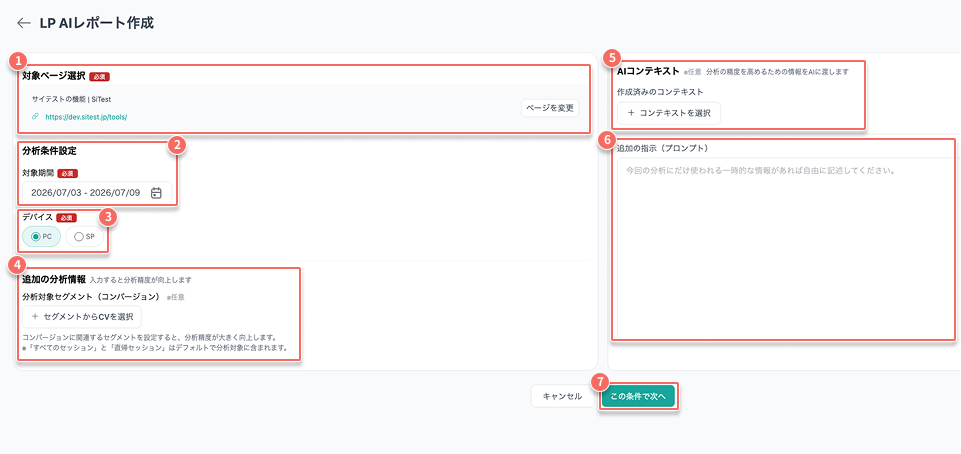This screenshot has height=454, width=961.
Task: Focus the 追加の指示（プロンプト） text area
Action: tap(785, 248)
